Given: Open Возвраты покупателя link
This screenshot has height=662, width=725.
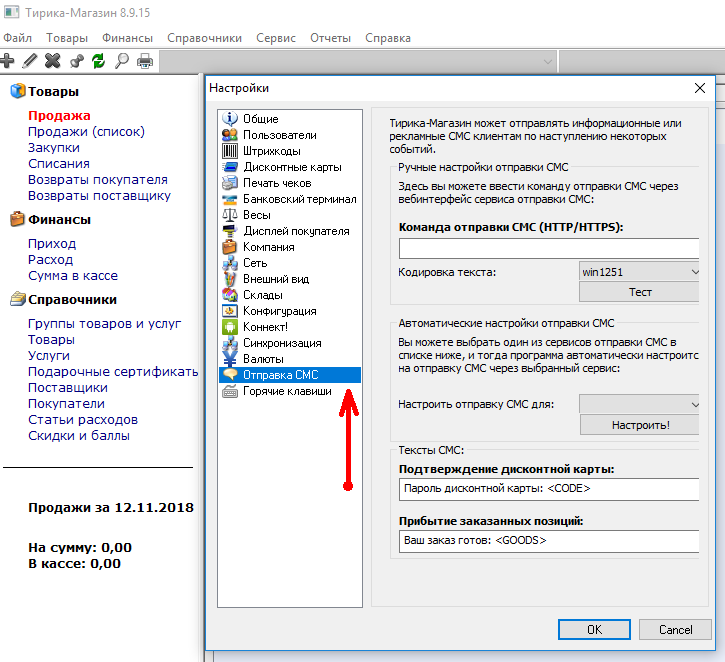Looking at the screenshot, I should coord(98,180).
